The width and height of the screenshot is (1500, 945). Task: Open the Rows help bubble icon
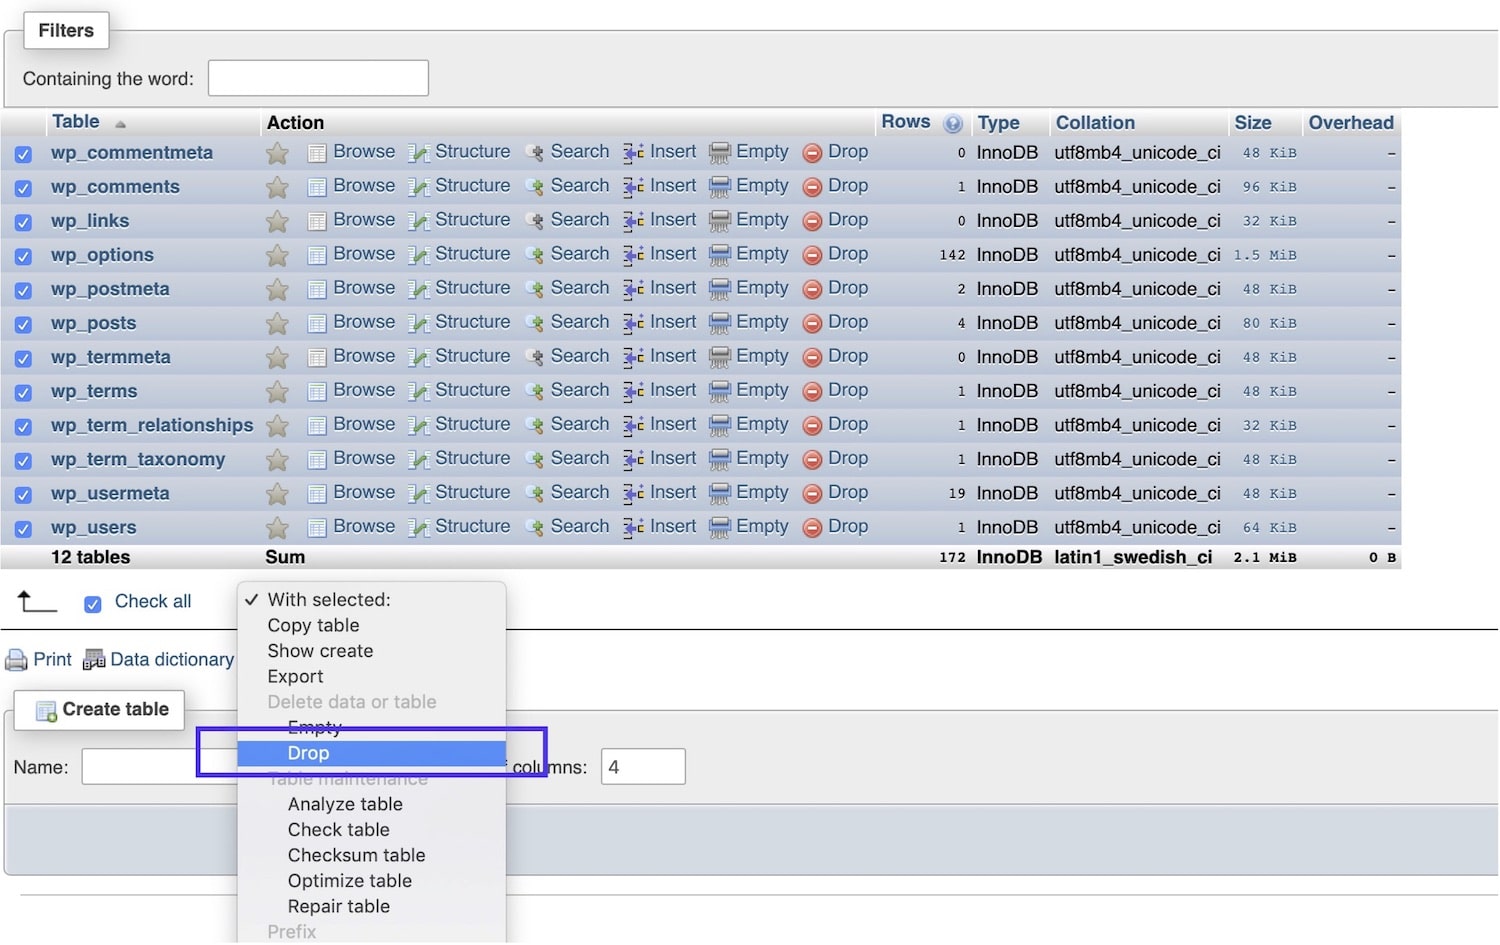tap(953, 123)
